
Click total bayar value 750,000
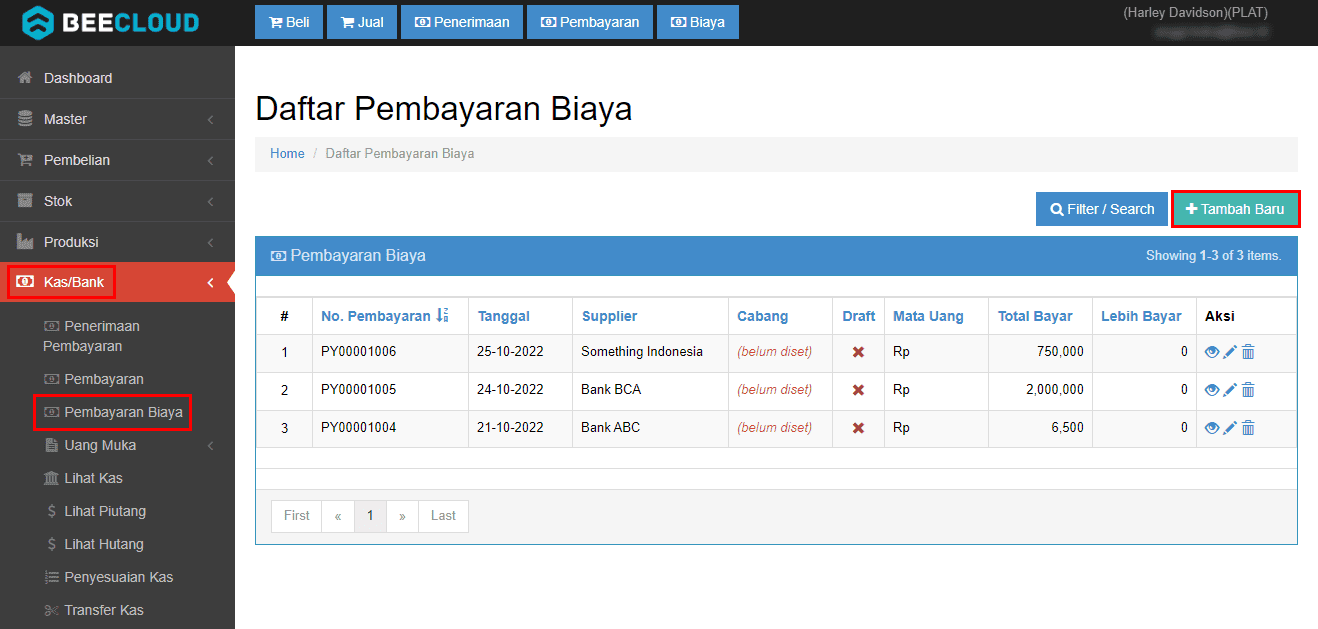(x=1060, y=352)
